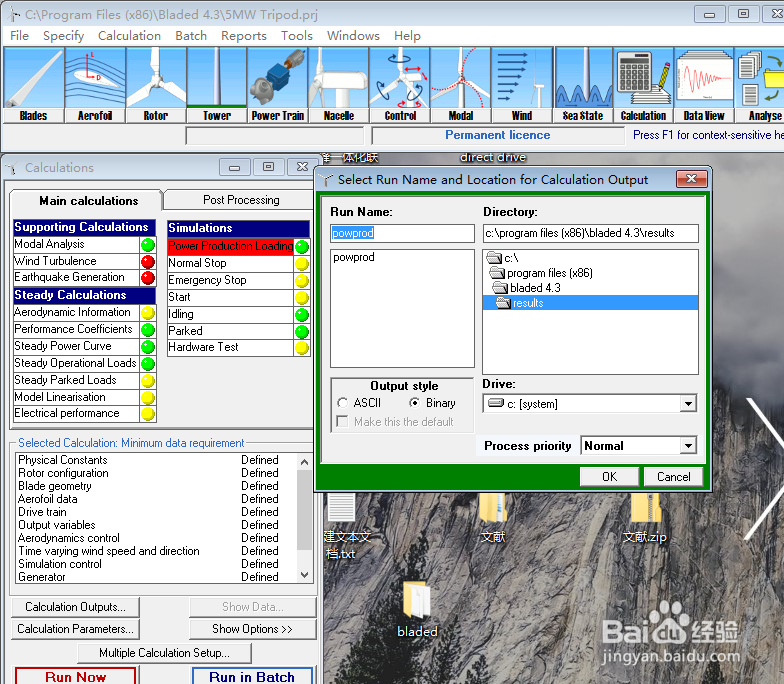The height and width of the screenshot is (684, 784).
Task: Click the red status light for Earthquake Generation
Action: [x=148, y=278]
